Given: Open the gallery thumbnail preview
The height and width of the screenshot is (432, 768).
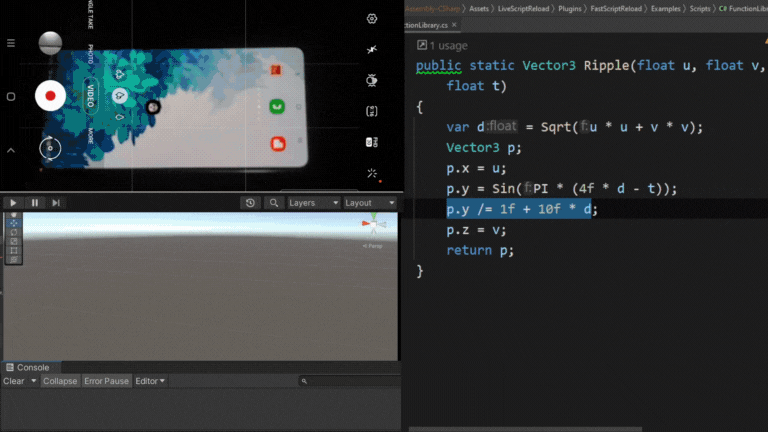Looking at the screenshot, I should (x=50, y=43).
